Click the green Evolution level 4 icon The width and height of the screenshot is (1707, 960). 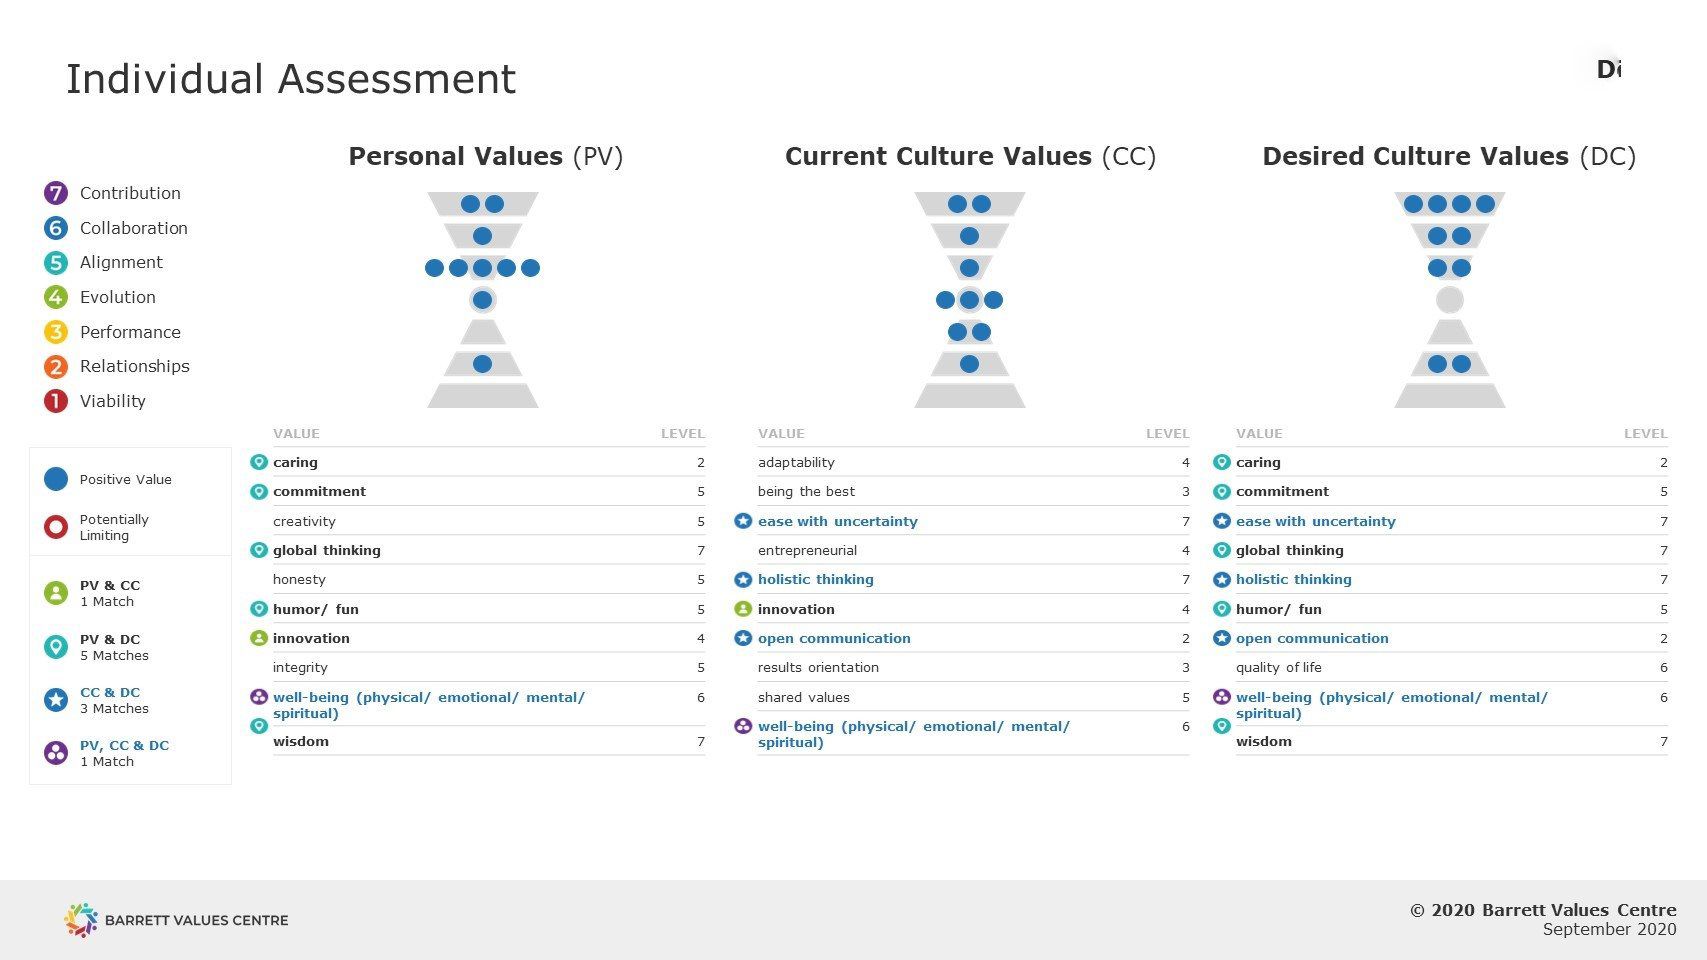[x=56, y=297]
